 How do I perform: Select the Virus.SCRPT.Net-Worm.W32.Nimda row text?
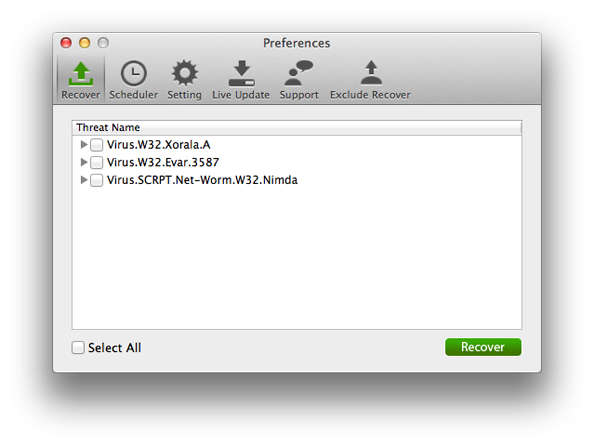tap(202, 180)
